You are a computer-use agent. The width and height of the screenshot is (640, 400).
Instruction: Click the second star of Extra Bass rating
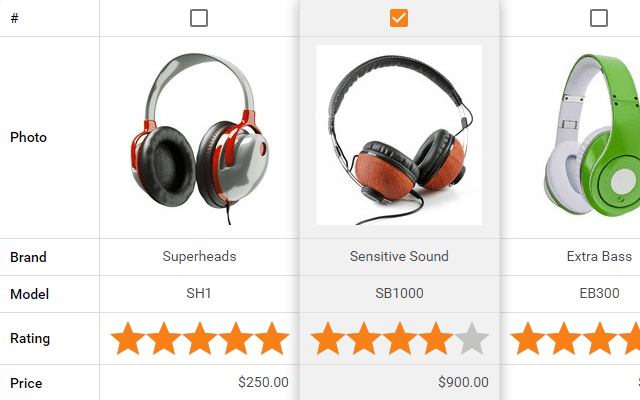coord(563,339)
